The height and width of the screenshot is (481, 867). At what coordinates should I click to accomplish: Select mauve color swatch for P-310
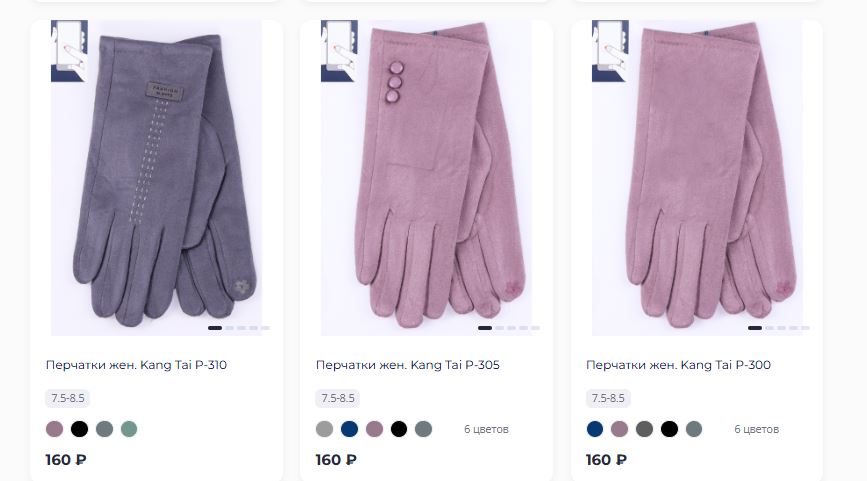point(54,429)
